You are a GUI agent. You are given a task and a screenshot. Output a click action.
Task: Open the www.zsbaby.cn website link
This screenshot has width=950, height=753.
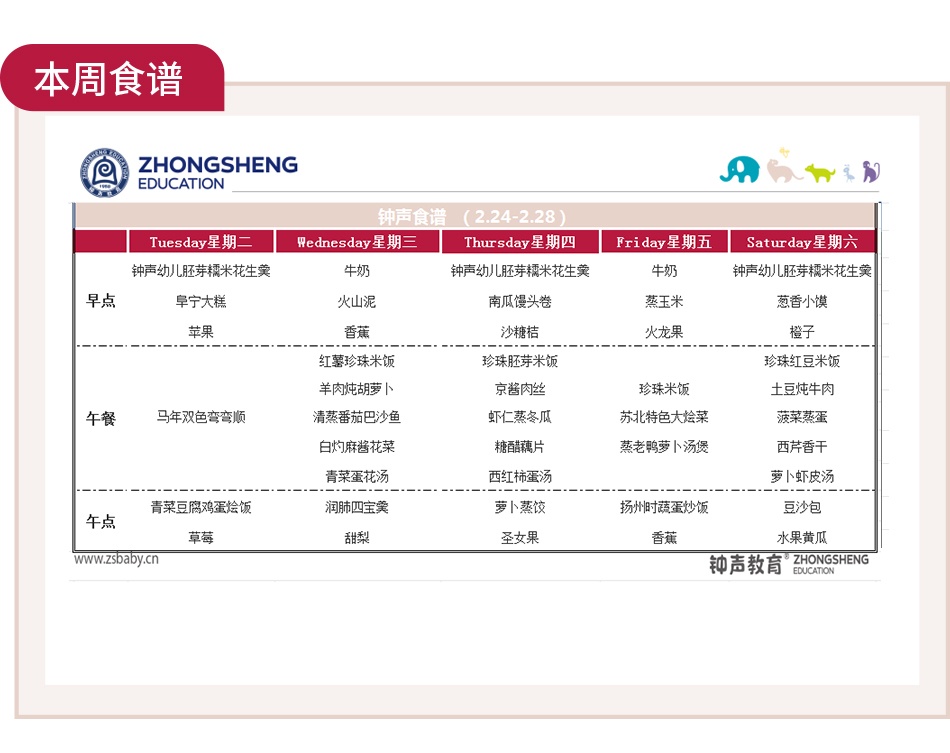116,559
